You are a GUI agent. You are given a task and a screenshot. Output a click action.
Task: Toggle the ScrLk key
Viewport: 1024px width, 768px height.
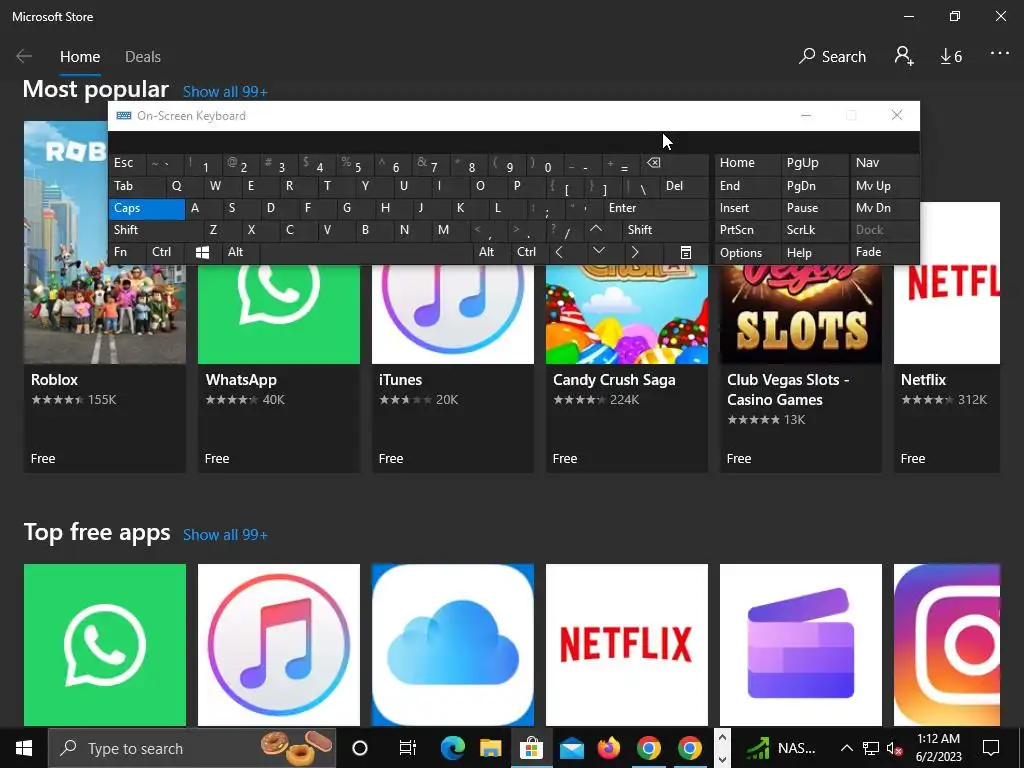[814, 230]
